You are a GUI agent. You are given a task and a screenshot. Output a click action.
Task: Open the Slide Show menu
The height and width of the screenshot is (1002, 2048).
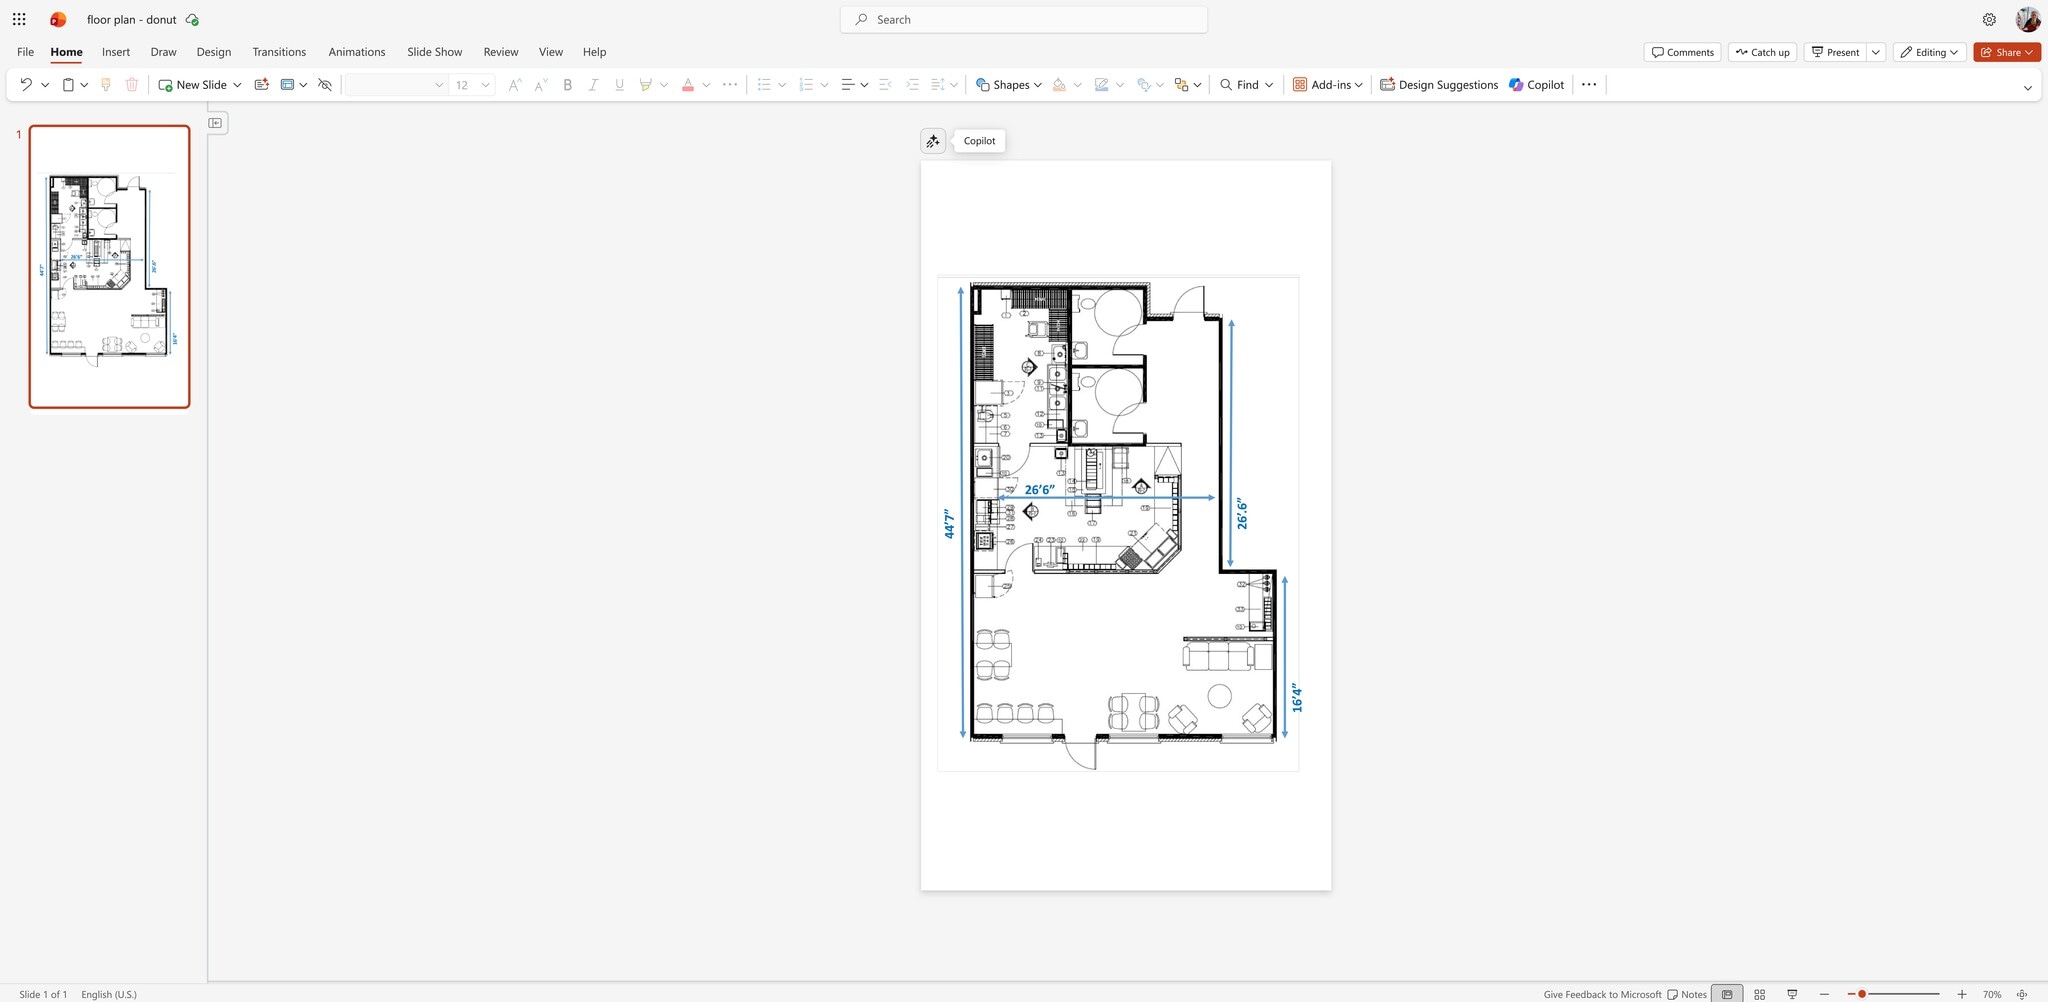(434, 51)
